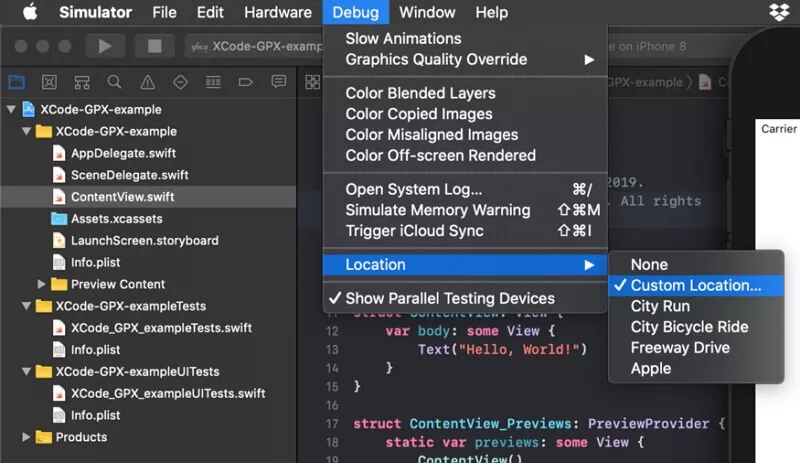
Task: Collapse the XCode-GPX-exampleTests folder
Action: [27, 306]
